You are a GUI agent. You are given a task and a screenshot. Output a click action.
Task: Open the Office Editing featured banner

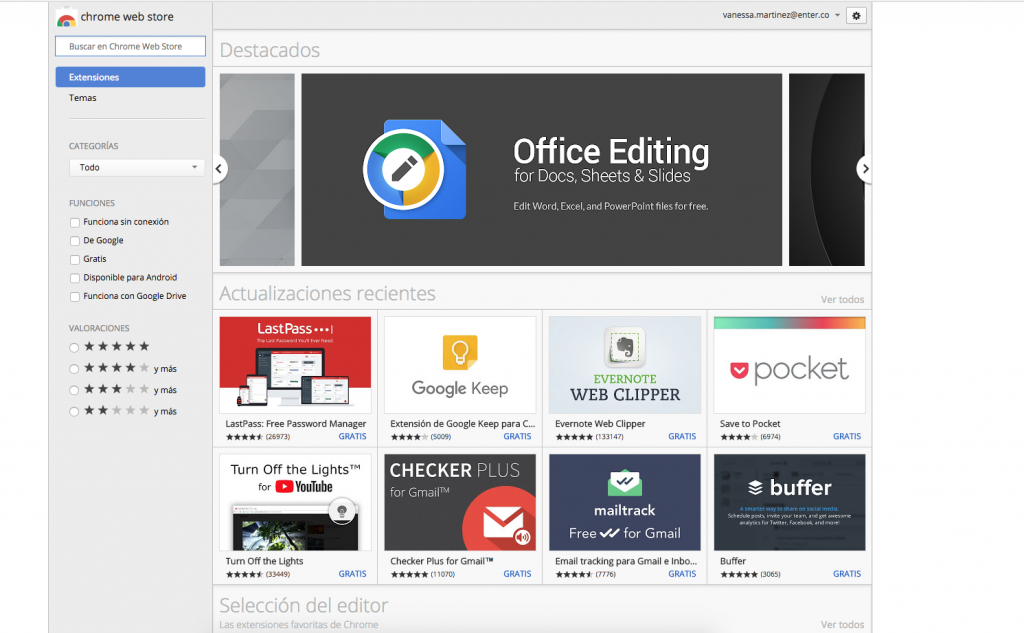tap(541, 169)
